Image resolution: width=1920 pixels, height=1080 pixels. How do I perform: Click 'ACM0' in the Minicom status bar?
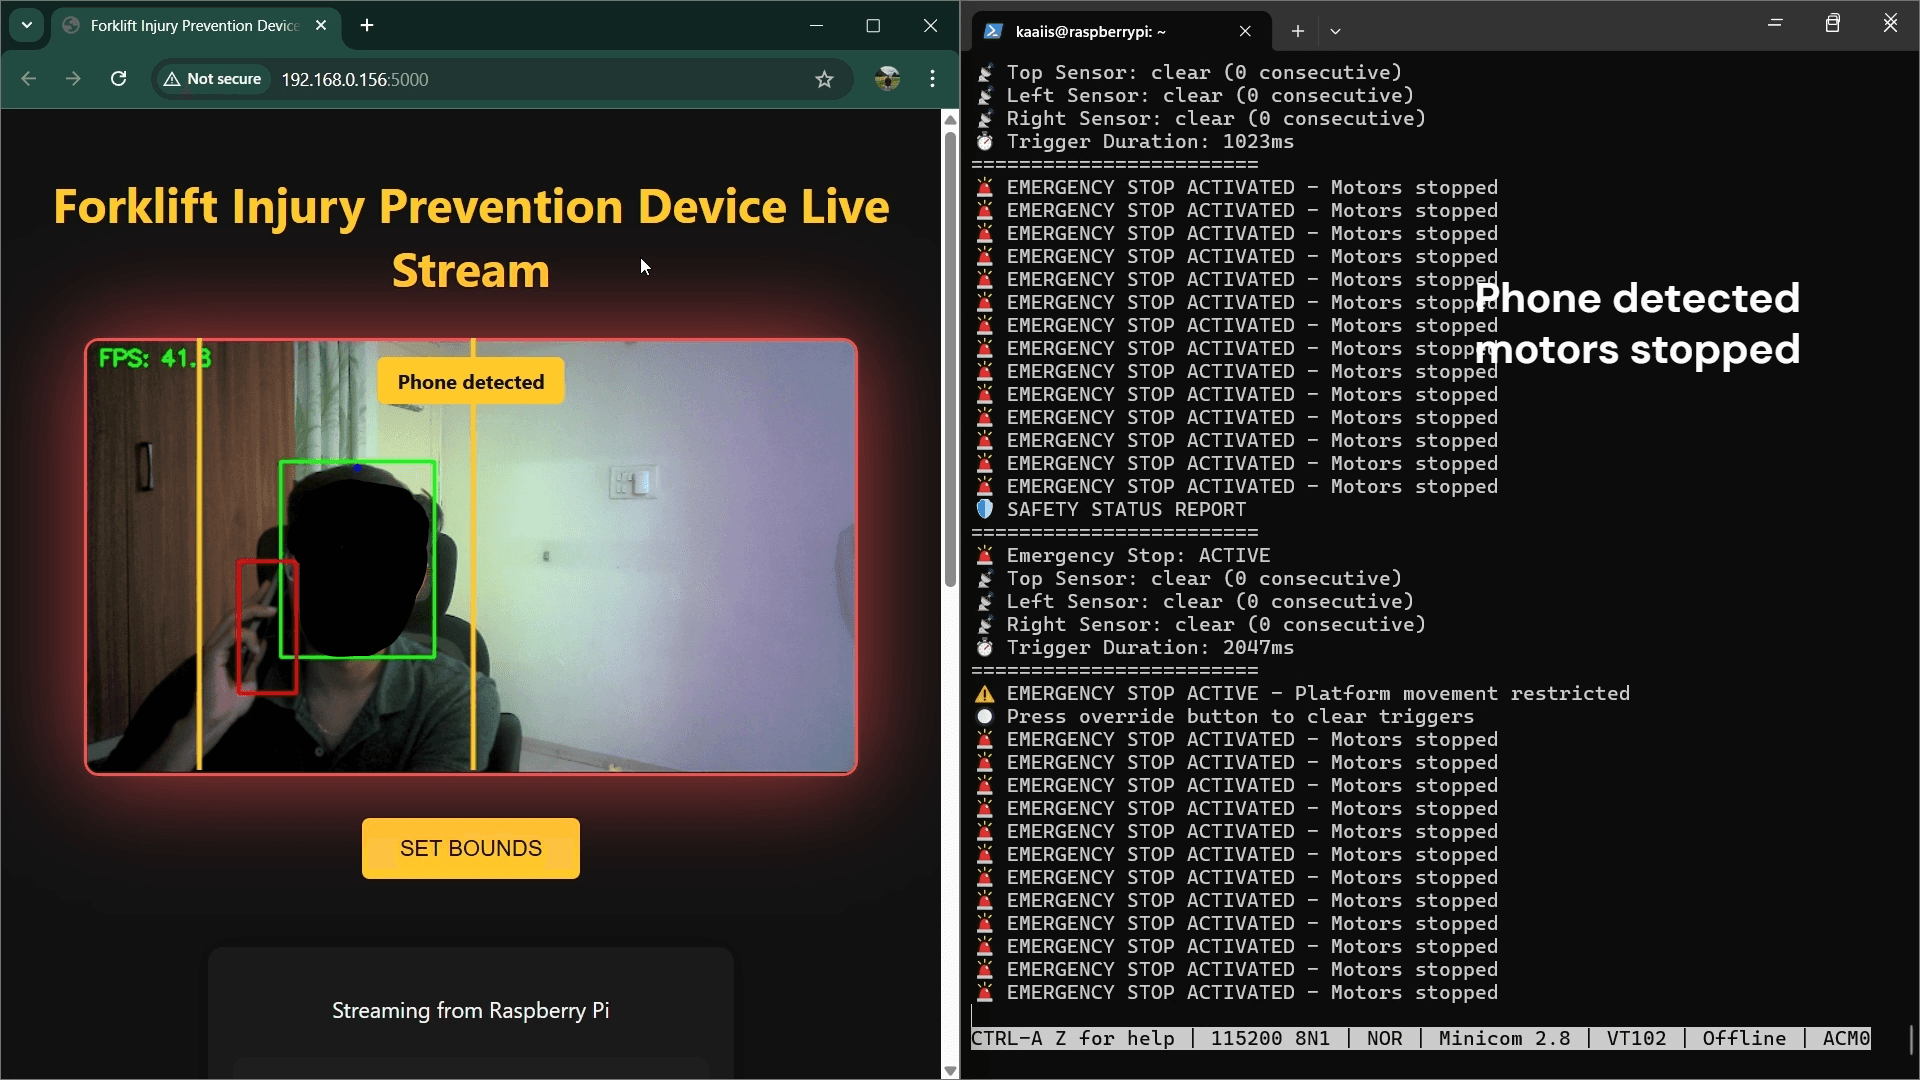[x=1846, y=1039]
